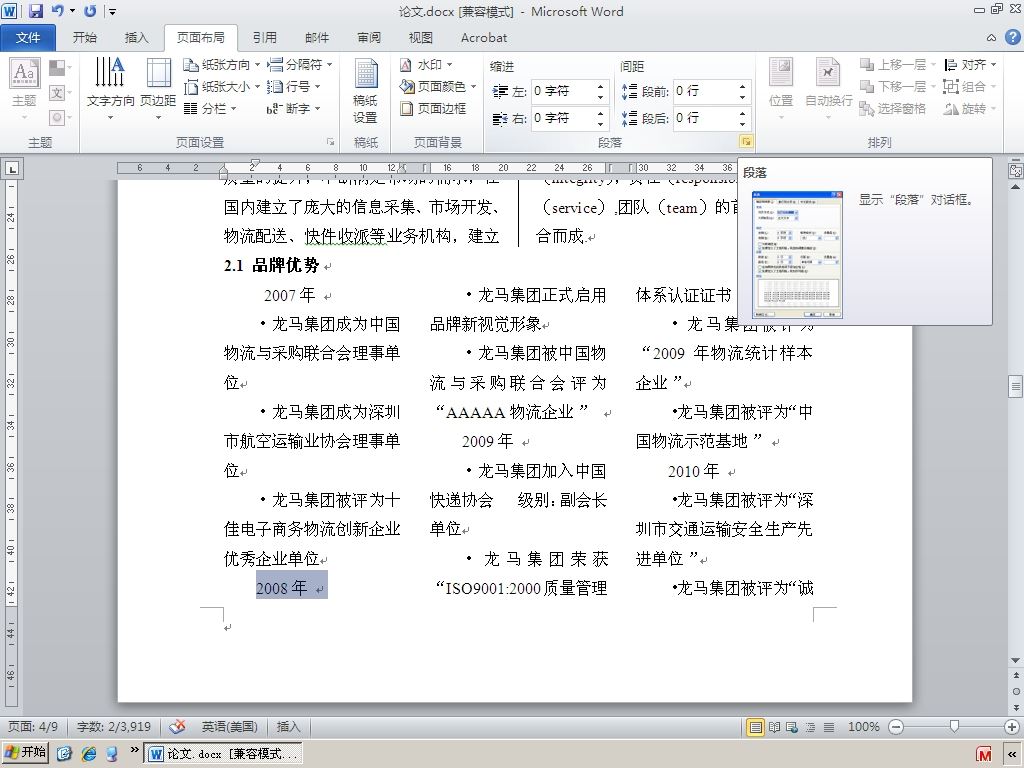Click the McAfee tray icon
The height and width of the screenshot is (768, 1024).
(x=984, y=754)
